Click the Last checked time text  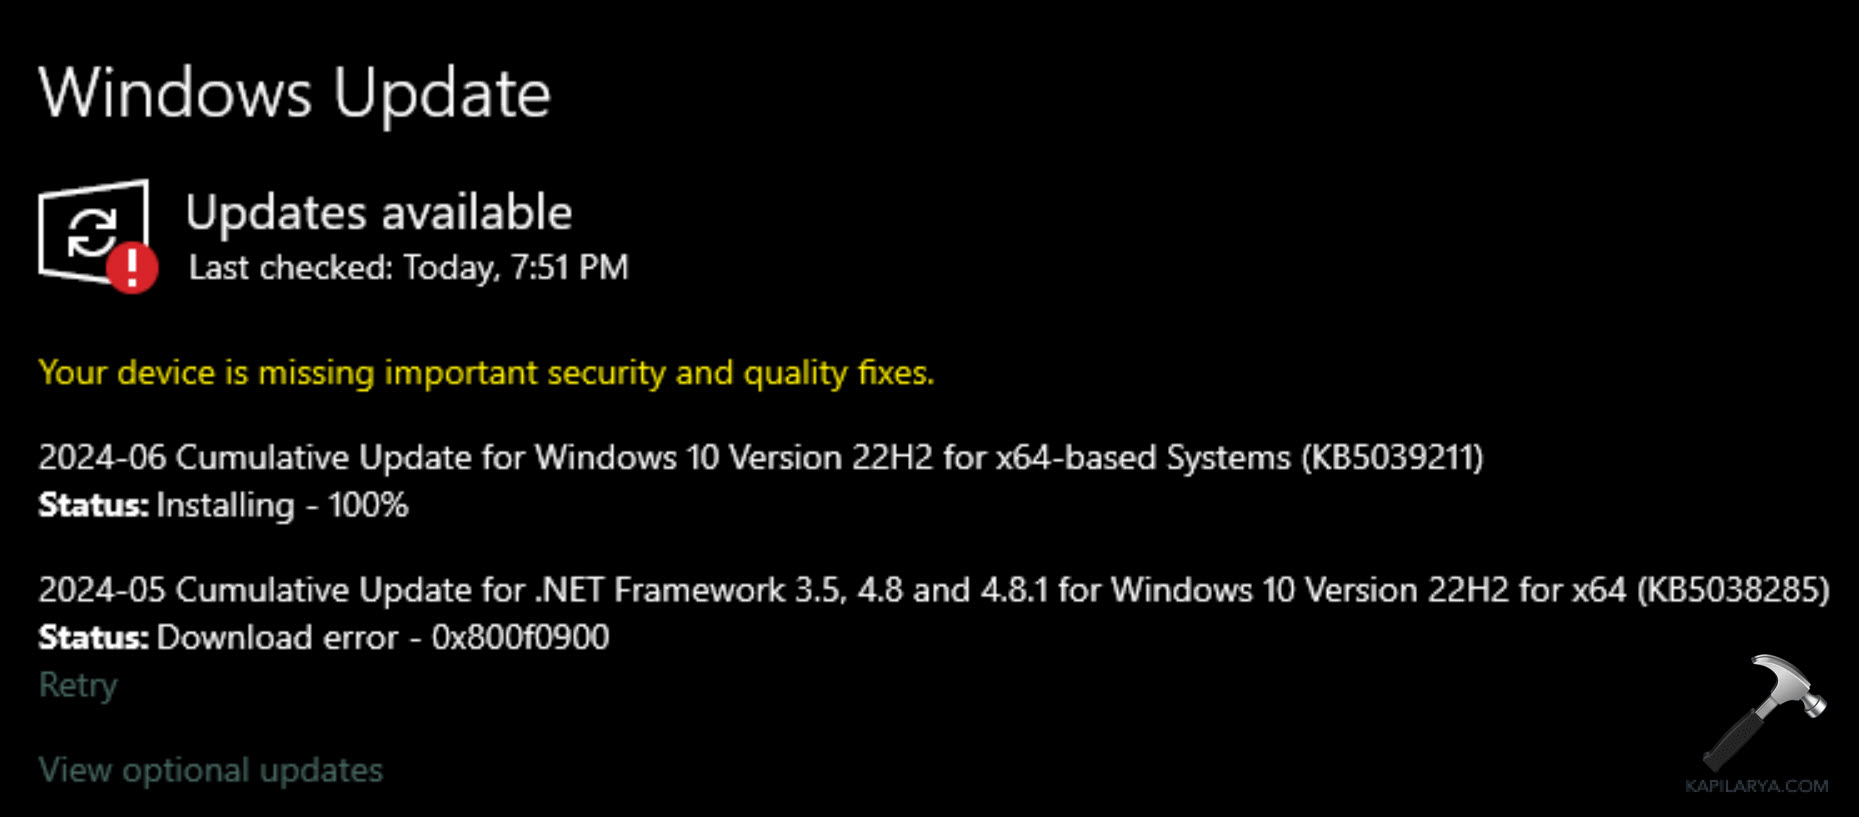(408, 268)
